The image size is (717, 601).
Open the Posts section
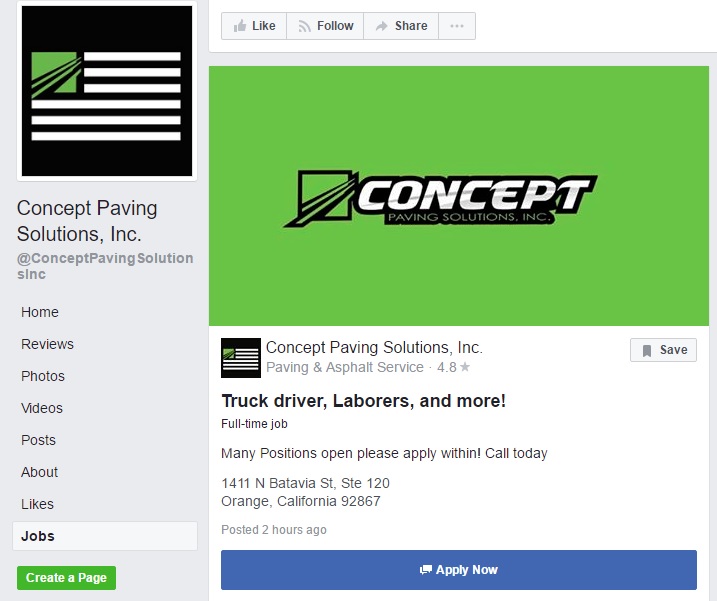pos(38,440)
